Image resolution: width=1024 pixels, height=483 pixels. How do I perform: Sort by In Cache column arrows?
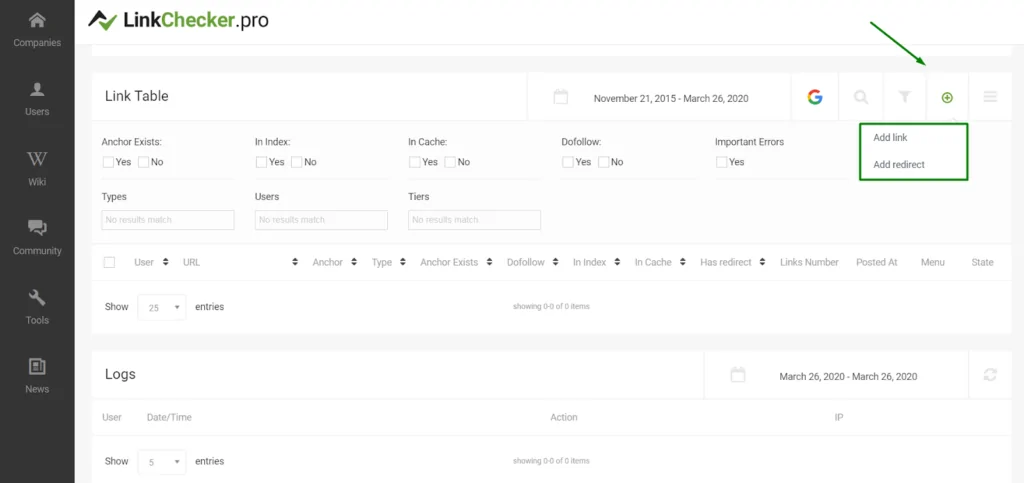(x=682, y=262)
